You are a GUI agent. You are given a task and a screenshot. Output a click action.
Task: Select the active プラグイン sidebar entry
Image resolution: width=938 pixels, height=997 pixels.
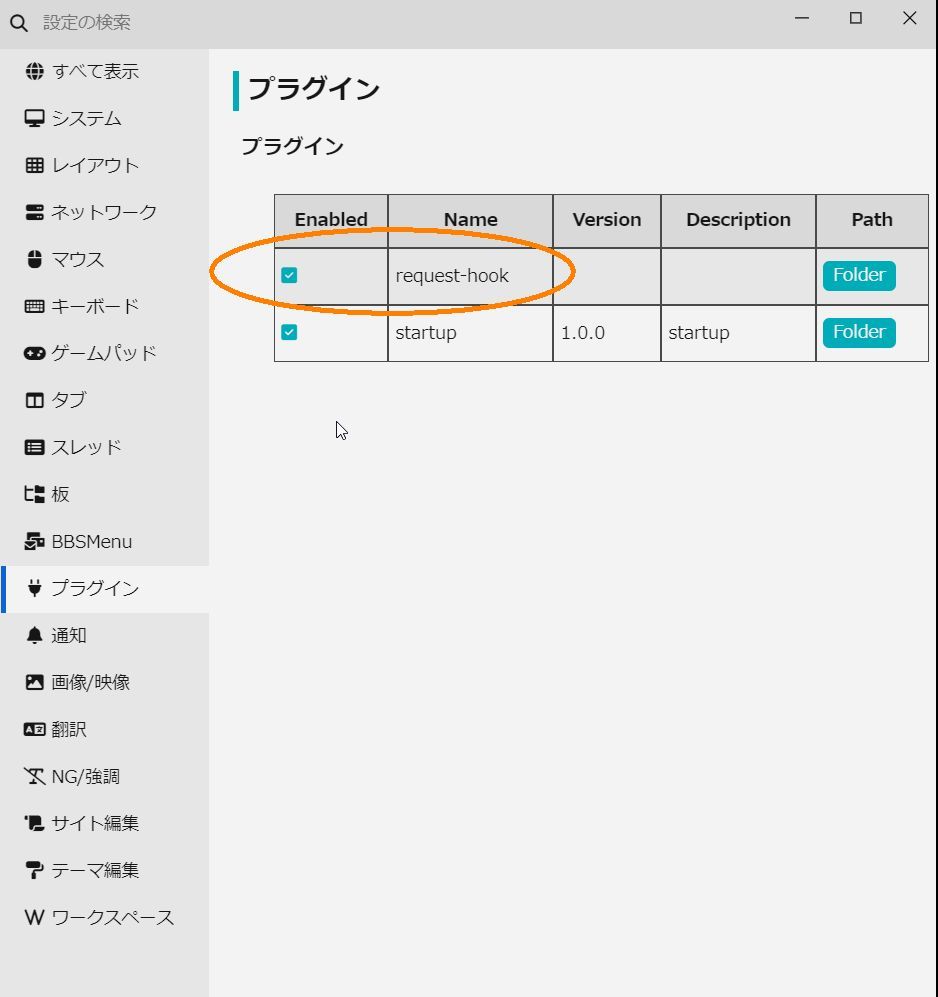pyautogui.click(x=105, y=589)
